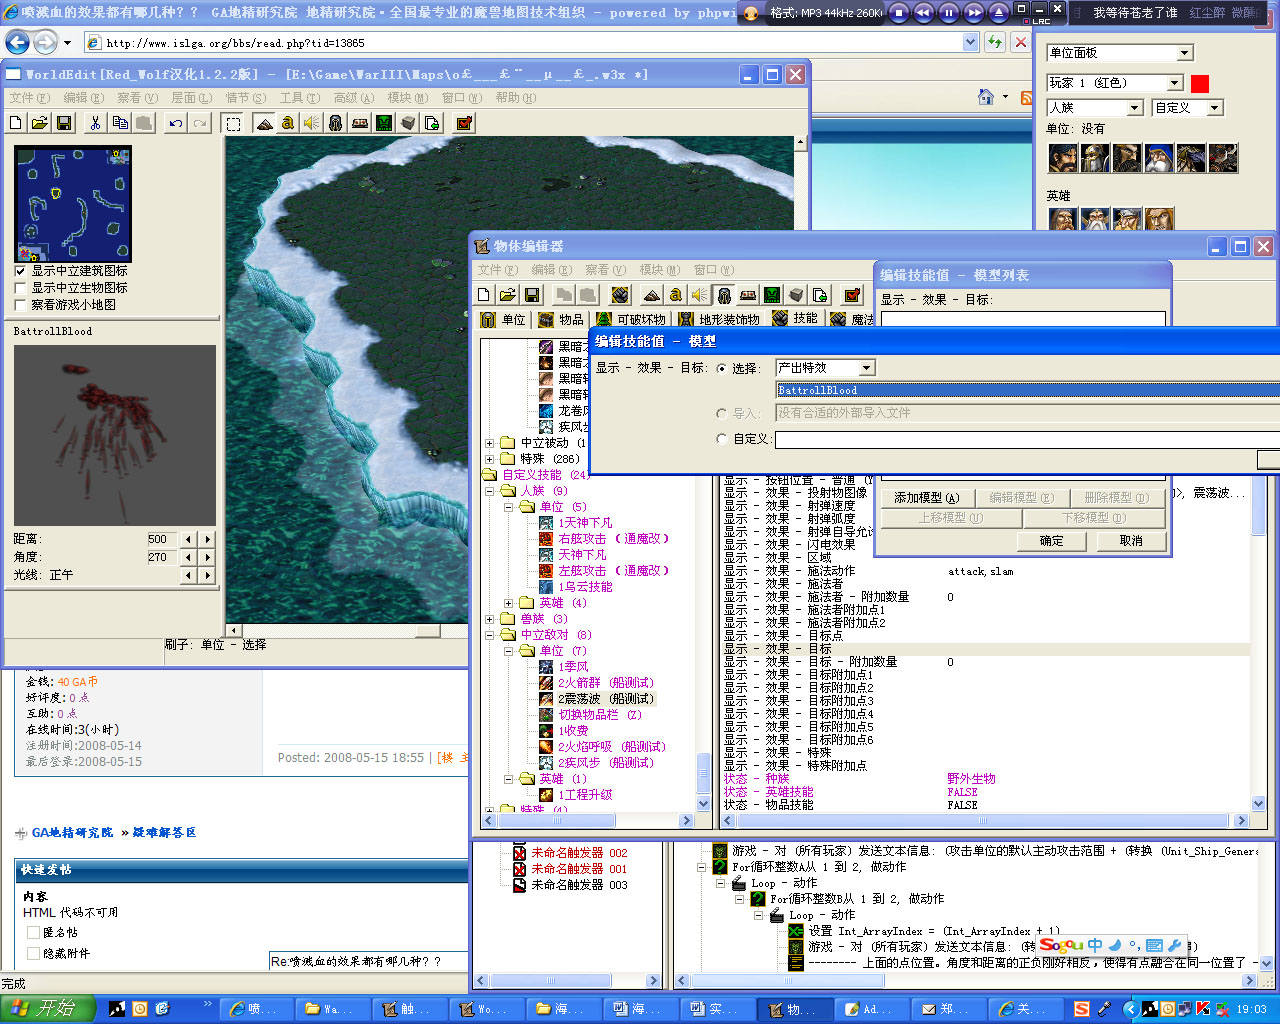Viewport: 1280px width, 1024px height.
Task: Switch to 地形装饰物 tab in Object Editor
Action: pyautogui.click(x=719, y=319)
